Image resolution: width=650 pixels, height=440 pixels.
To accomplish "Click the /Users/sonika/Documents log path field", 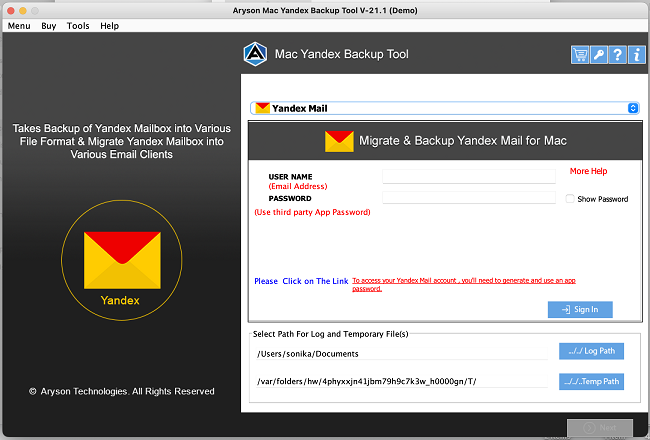I will pos(402,354).
